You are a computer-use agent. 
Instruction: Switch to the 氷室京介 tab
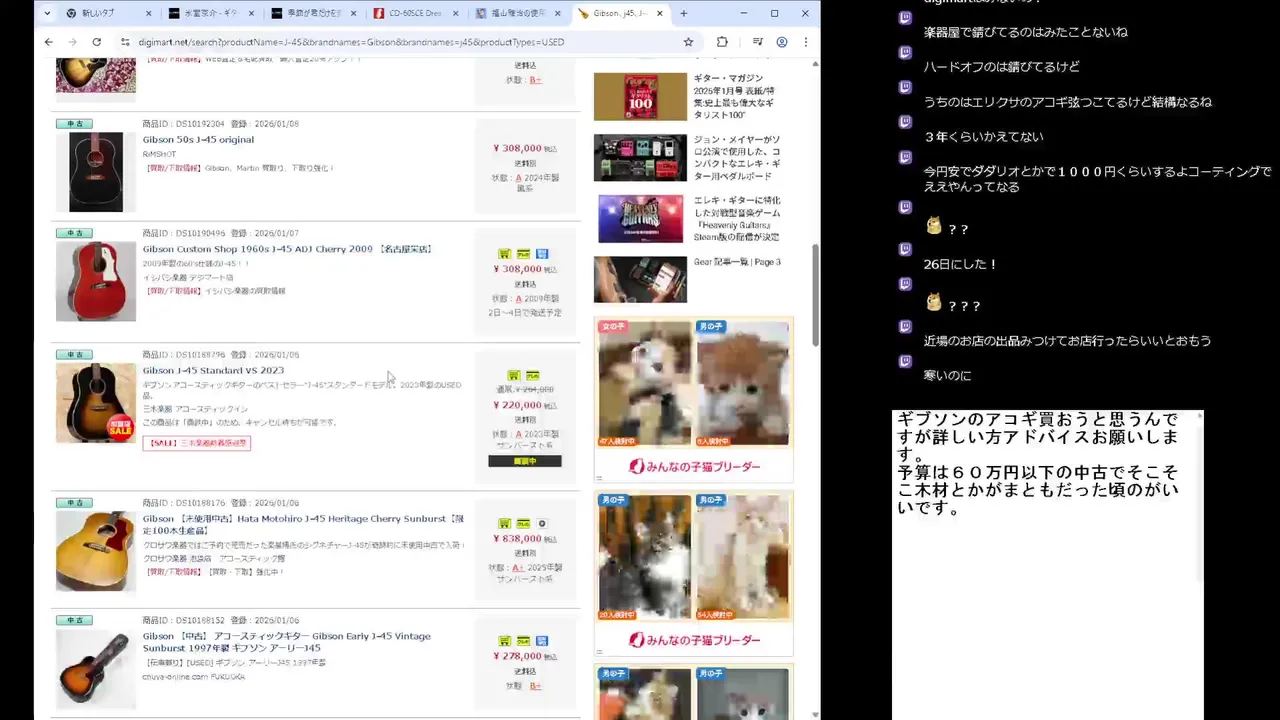(209, 13)
